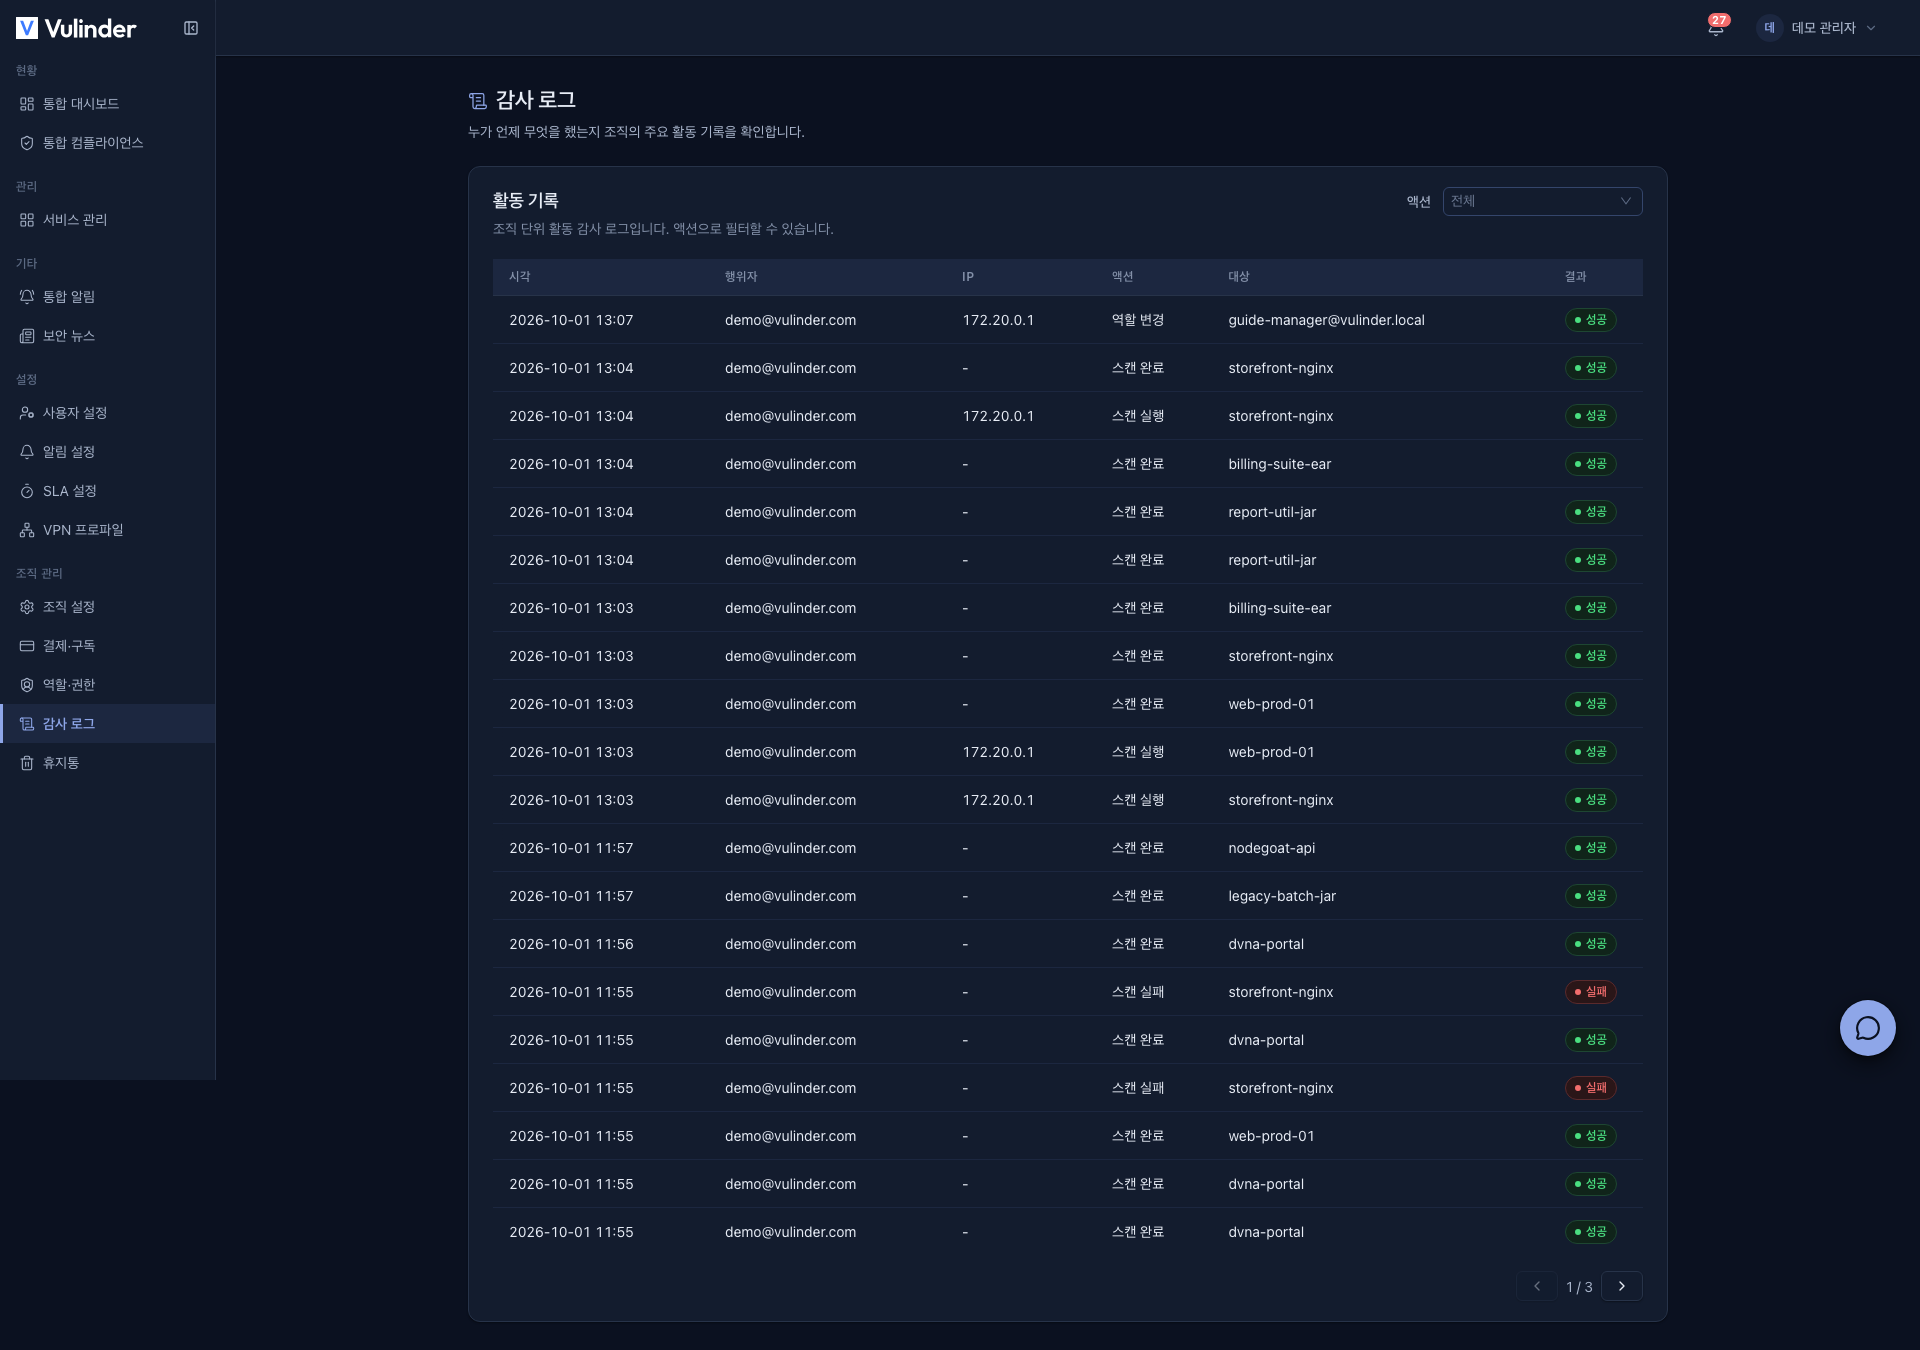
Task: Open the 액션 filter dropdown showing 전체
Action: (1542, 201)
